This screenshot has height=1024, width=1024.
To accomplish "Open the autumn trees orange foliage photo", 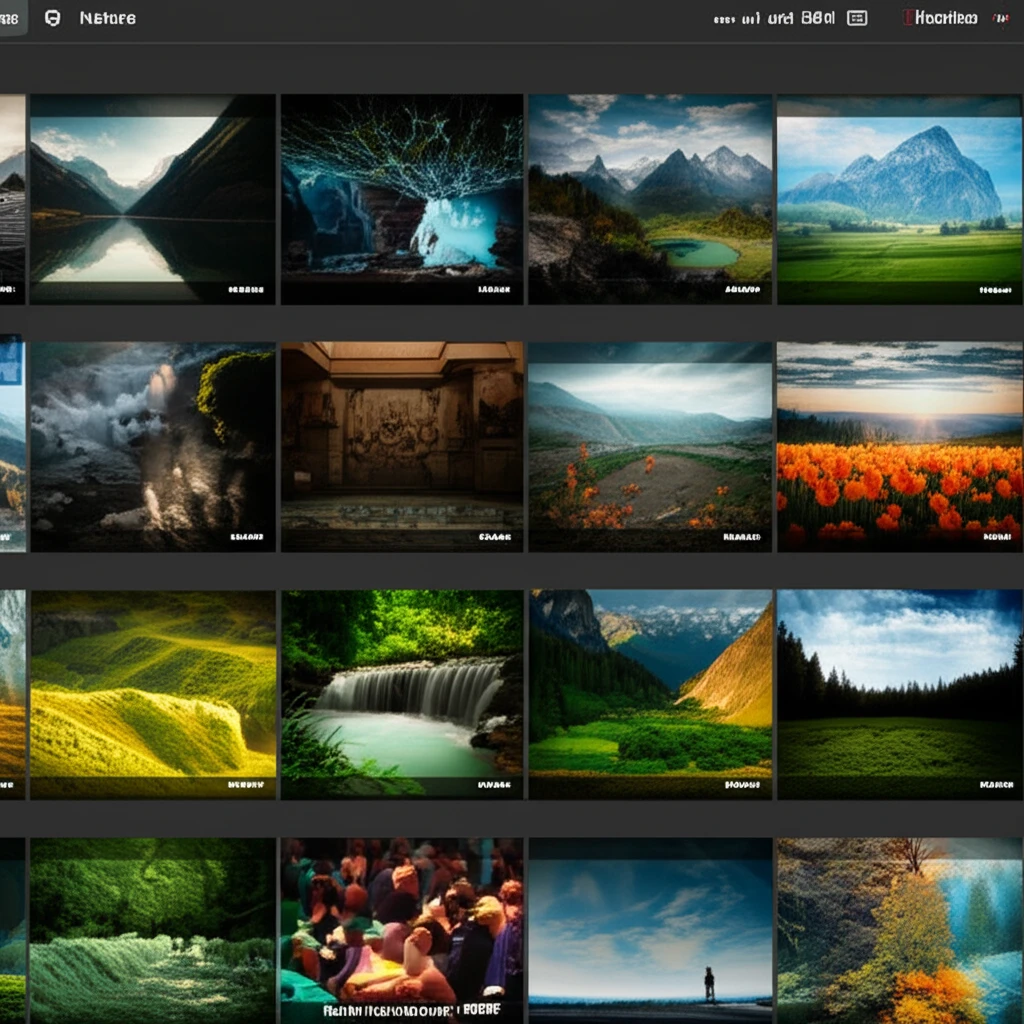I will pos(899,931).
